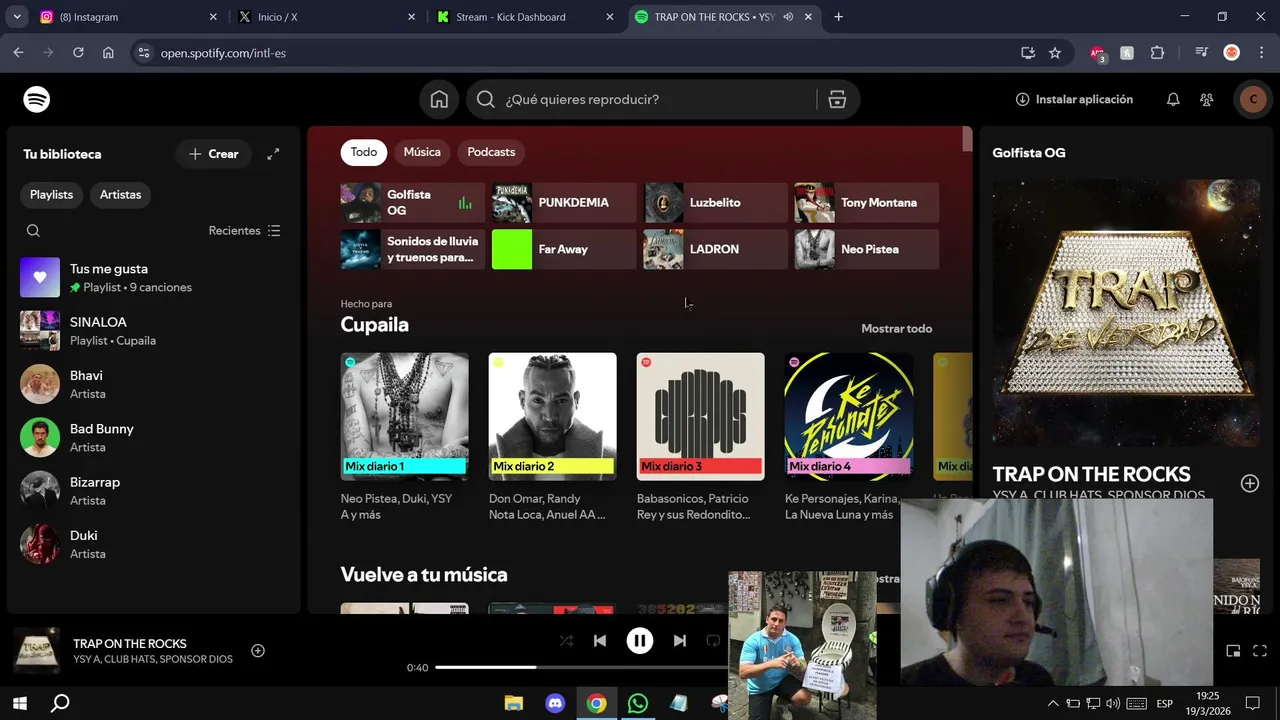Viewport: 1280px width, 720px height.
Task: Go back in Chrome
Action: 18,53
